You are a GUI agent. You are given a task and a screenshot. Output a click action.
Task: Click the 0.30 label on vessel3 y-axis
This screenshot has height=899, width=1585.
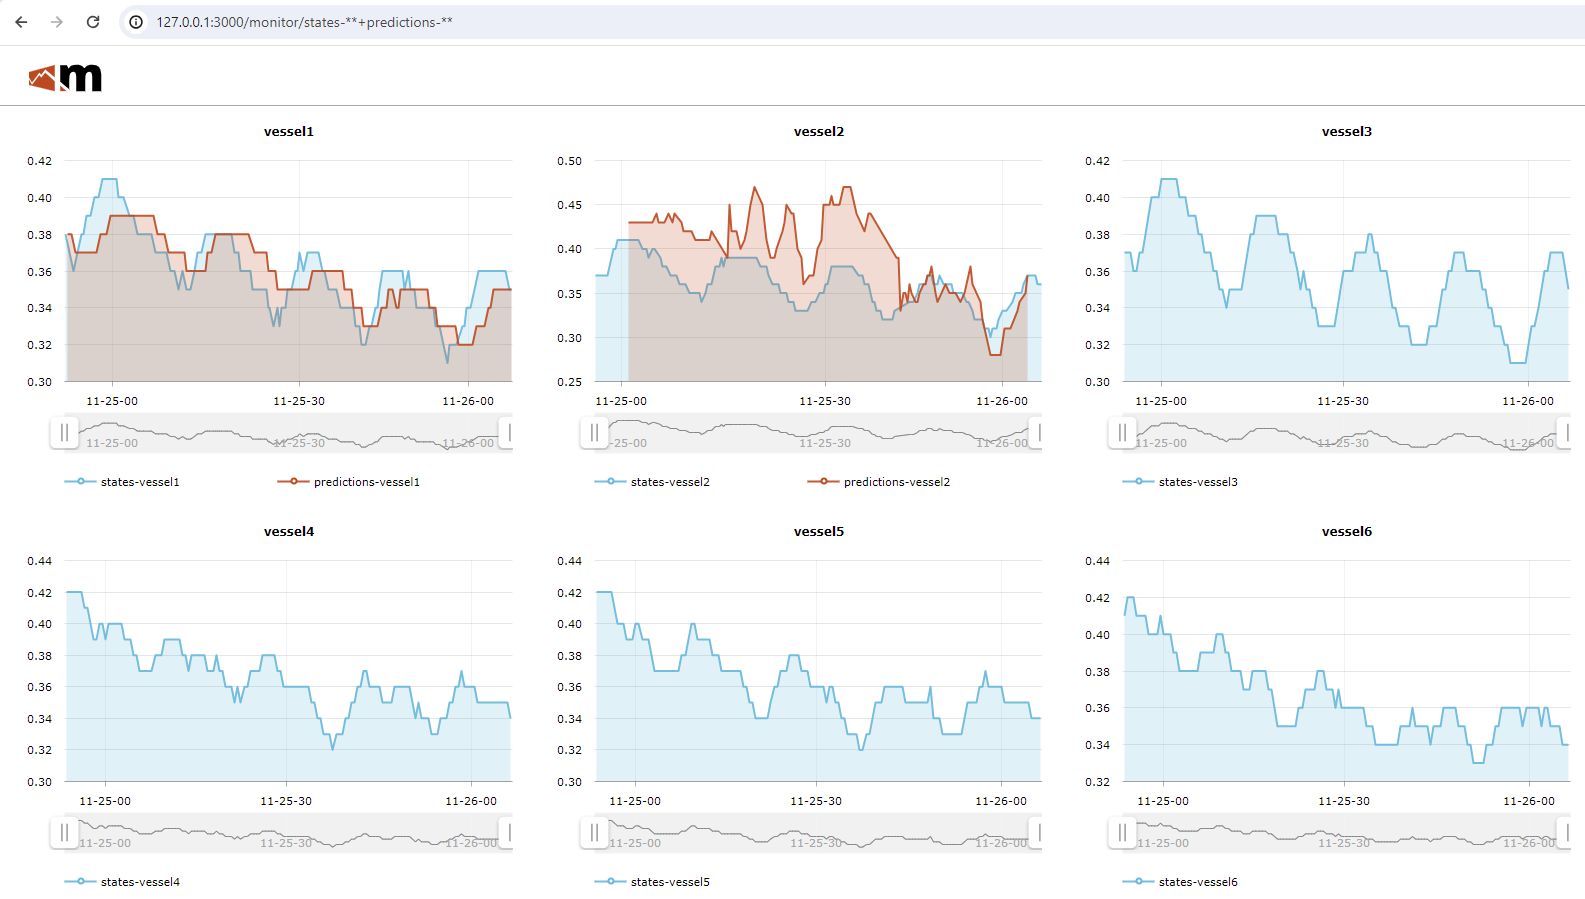pyautogui.click(x=1097, y=382)
